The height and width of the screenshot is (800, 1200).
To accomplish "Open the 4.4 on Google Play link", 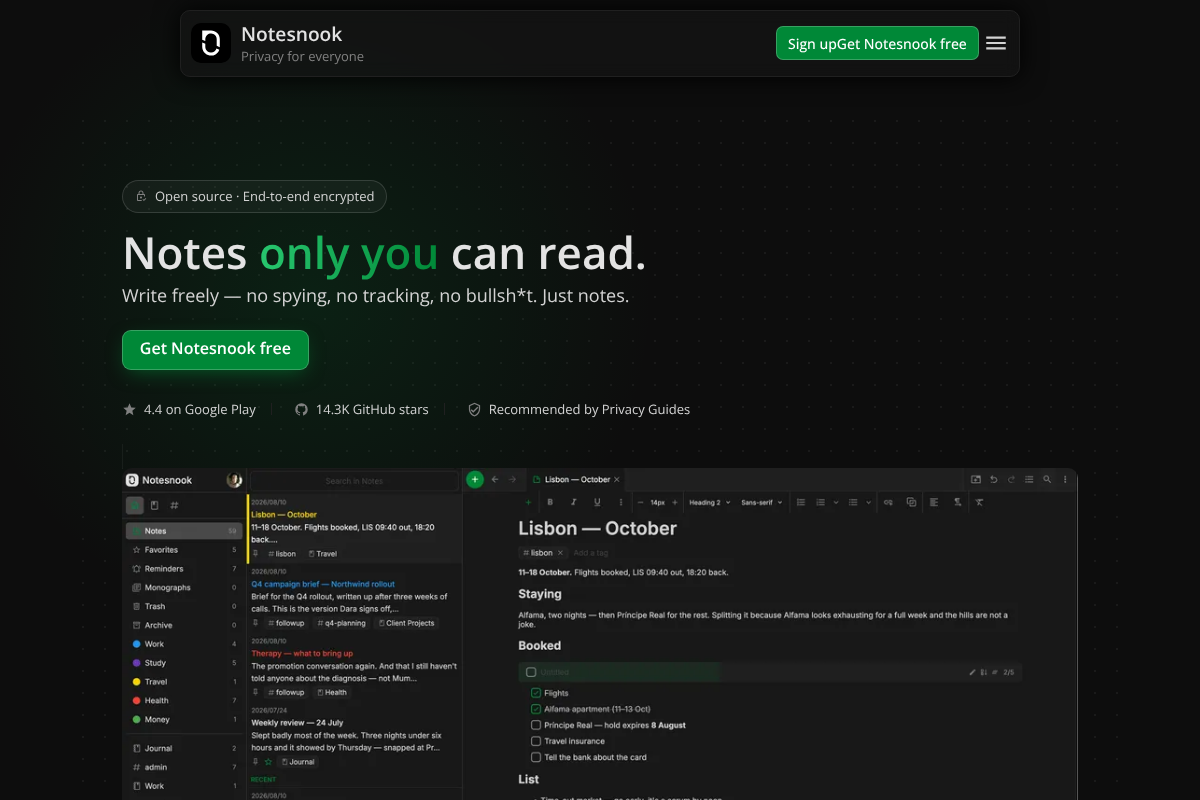I will click(189, 409).
